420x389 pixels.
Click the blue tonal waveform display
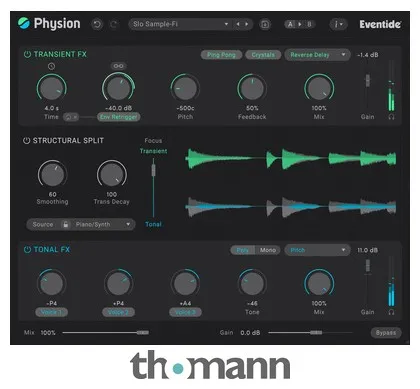pyautogui.click(x=291, y=207)
